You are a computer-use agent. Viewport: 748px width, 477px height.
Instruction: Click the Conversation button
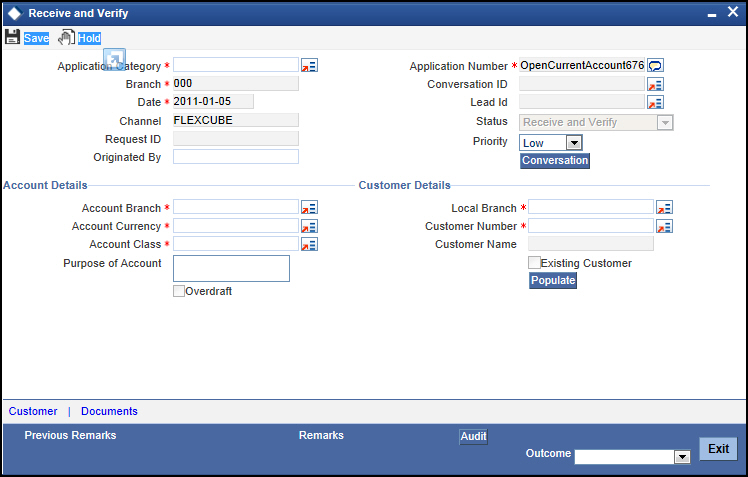[555, 161]
